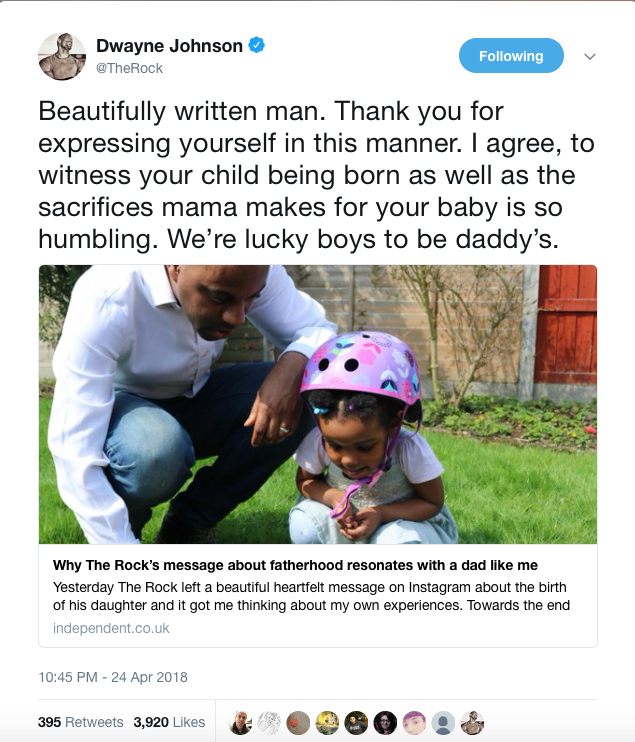Open the 395 Retweets list
Screen dimensions: 635x742
click(x=80, y=722)
